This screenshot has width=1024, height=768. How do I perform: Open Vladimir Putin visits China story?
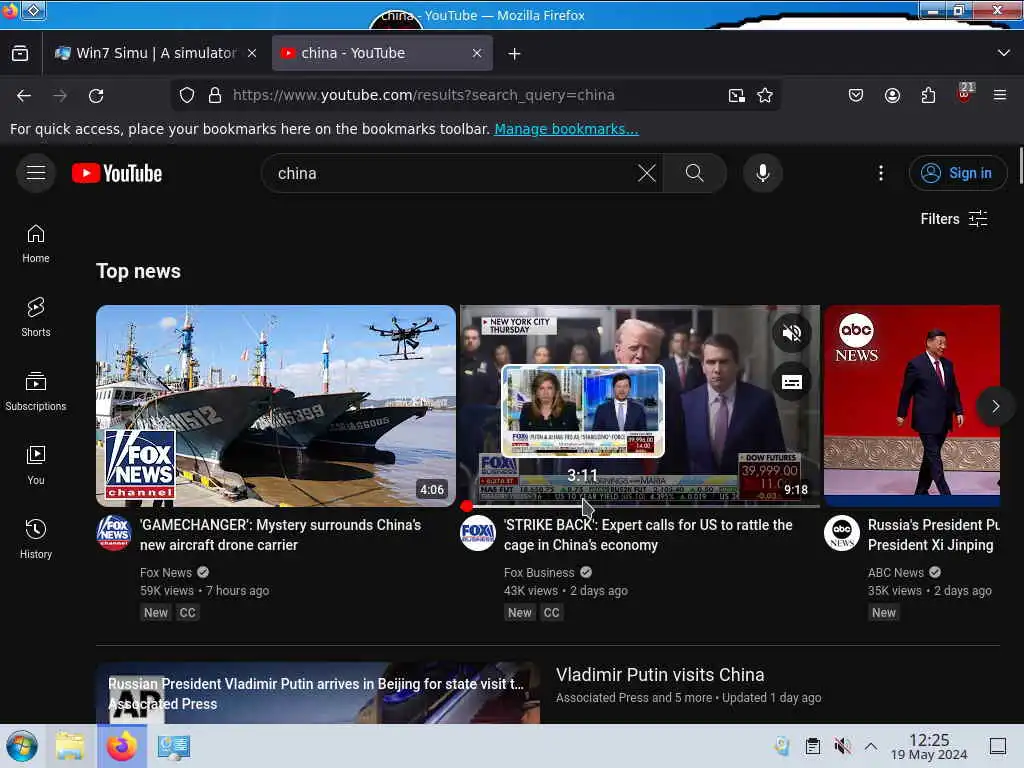[660, 675]
